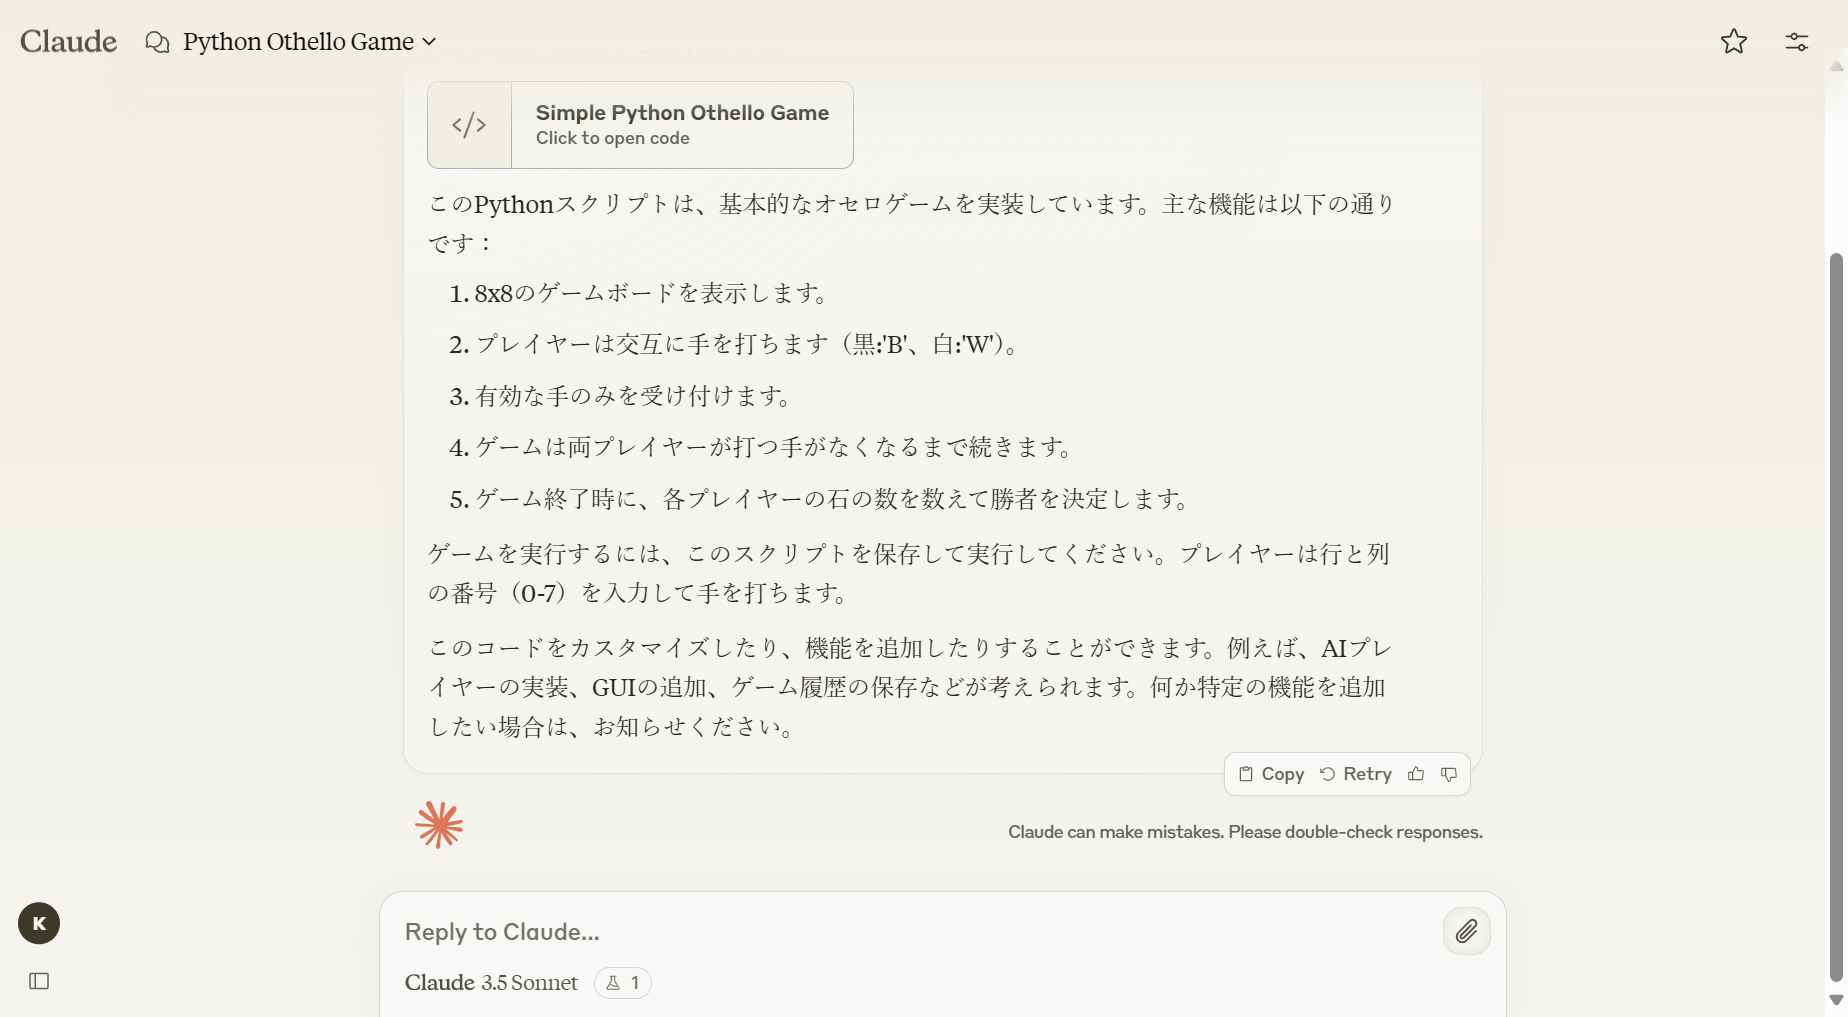This screenshot has height=1017, width=1848.
Task: Open the user profile avatar K menu
Action: [x=39, y=923]
